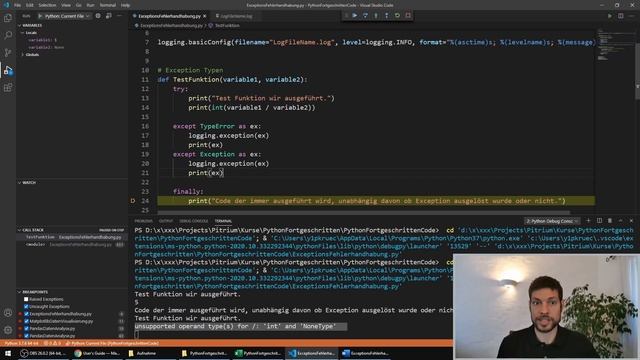Split the editor to the right
This screenshot has width=640, height=360.
[620, 16]
